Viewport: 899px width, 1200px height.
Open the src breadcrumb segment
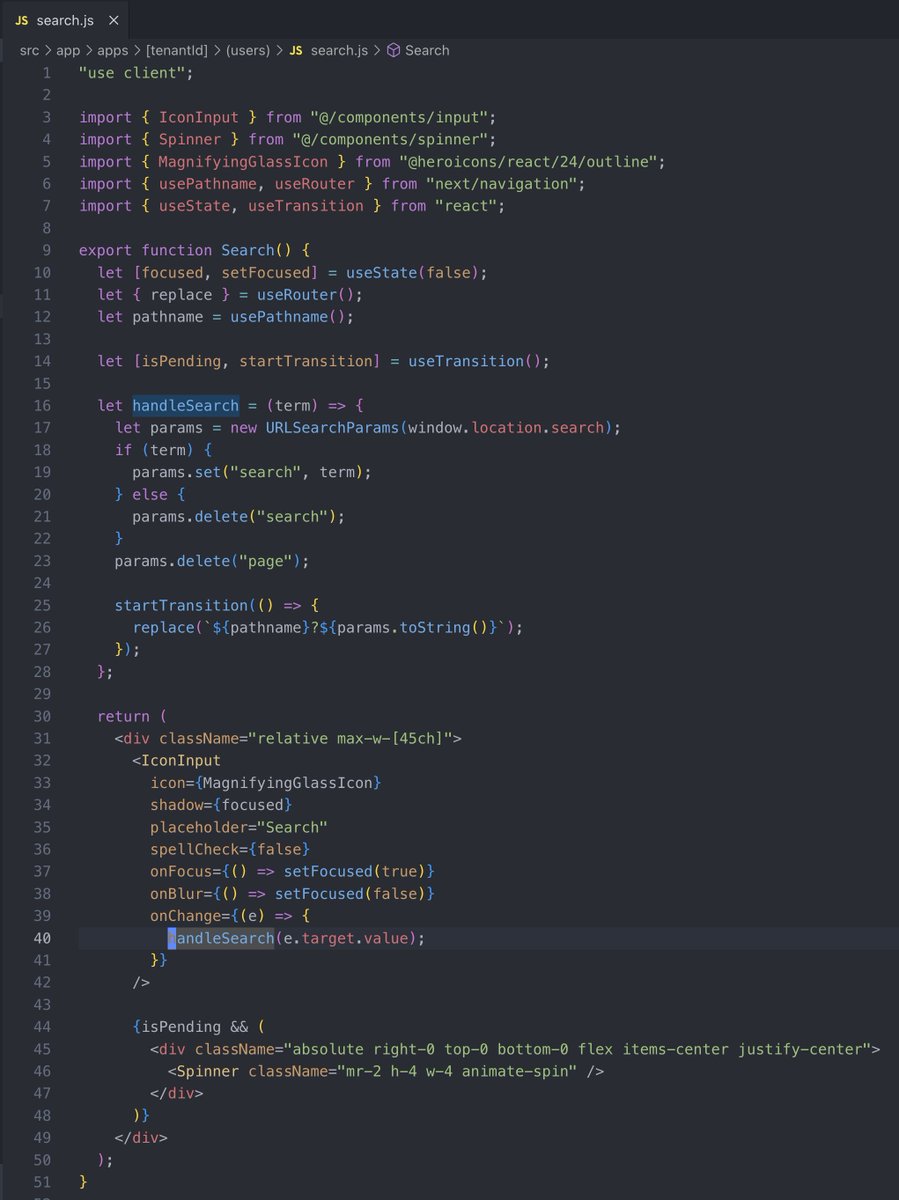[29, 50]
